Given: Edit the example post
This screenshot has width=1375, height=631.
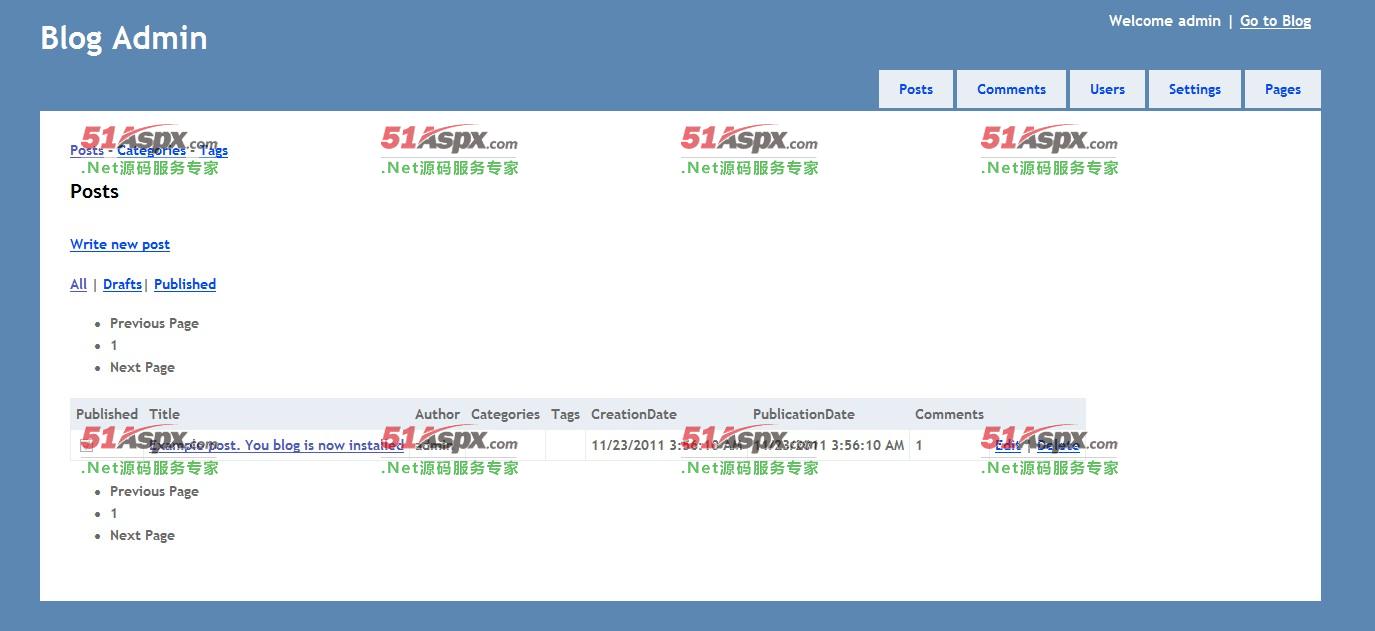Looking at the screenshot, I should coord(1008,445).
